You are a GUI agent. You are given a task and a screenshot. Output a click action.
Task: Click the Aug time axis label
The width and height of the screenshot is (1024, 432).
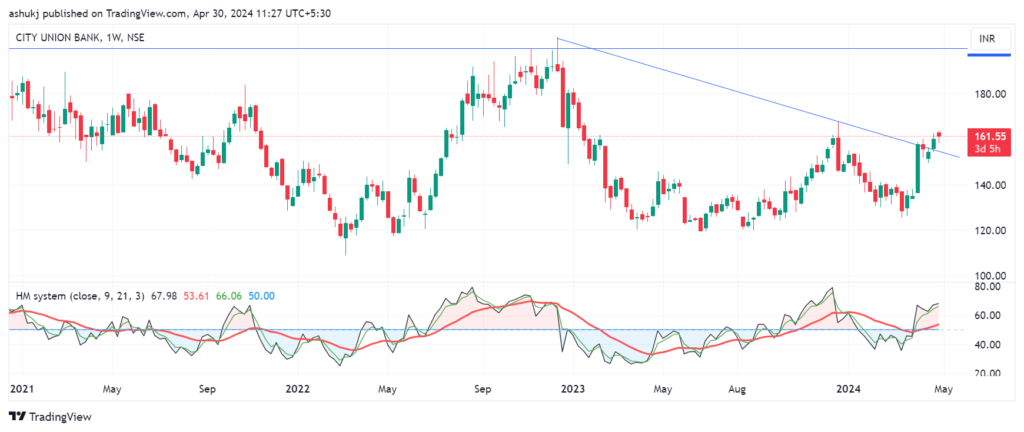coord(737,389)
